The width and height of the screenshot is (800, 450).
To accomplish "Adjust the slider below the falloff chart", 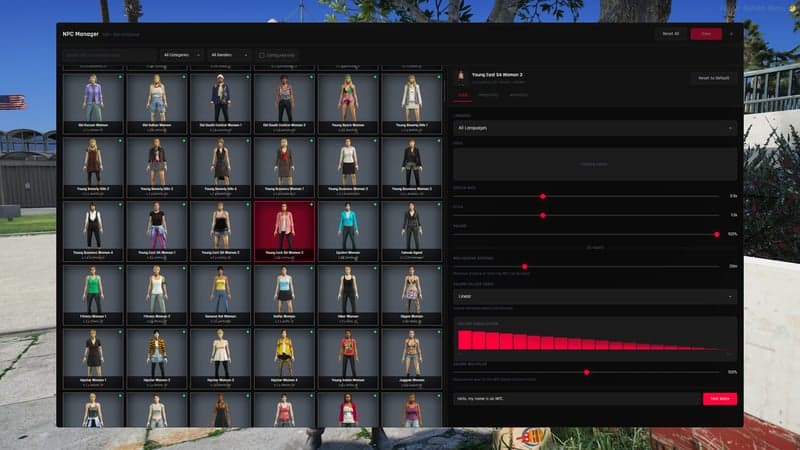I will [x=586, y=372].
